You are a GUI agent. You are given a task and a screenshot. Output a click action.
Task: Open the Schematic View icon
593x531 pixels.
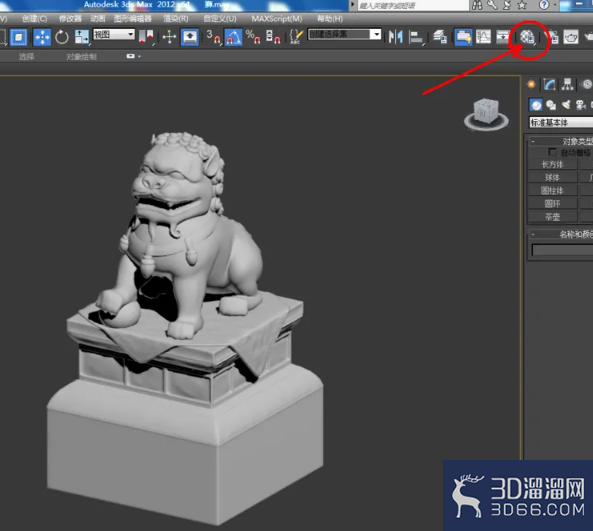click(x=503, y=37)
